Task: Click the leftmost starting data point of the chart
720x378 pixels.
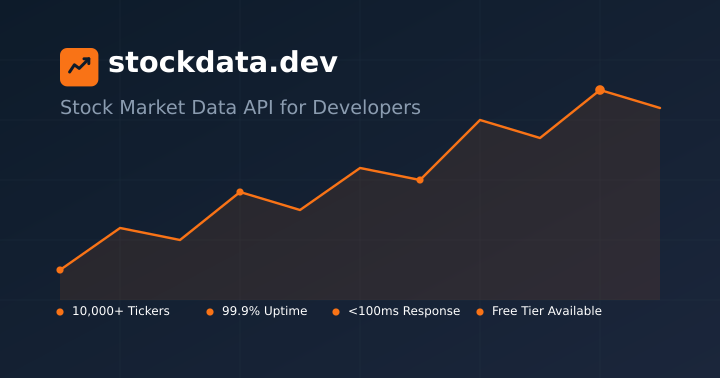Action: pos(60,270)
